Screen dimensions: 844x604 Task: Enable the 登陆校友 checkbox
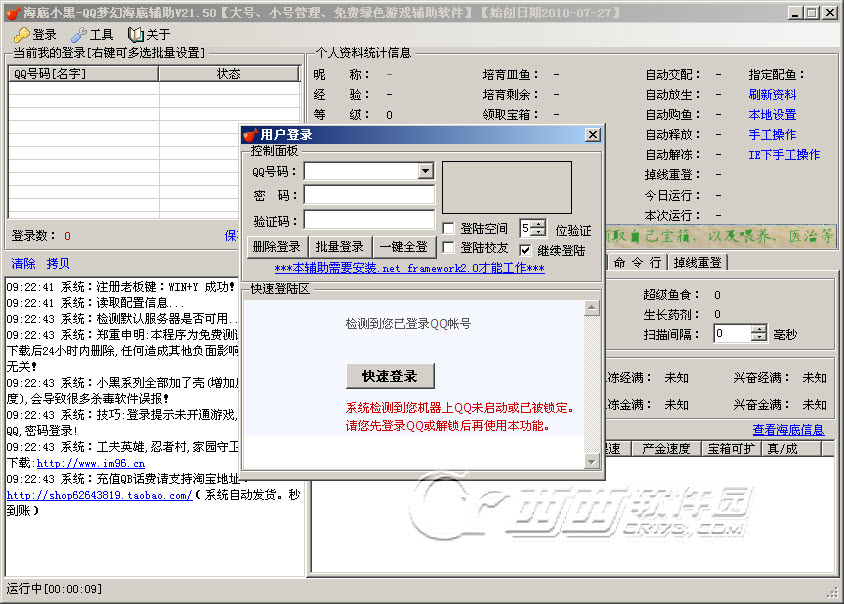coord(448,247)
